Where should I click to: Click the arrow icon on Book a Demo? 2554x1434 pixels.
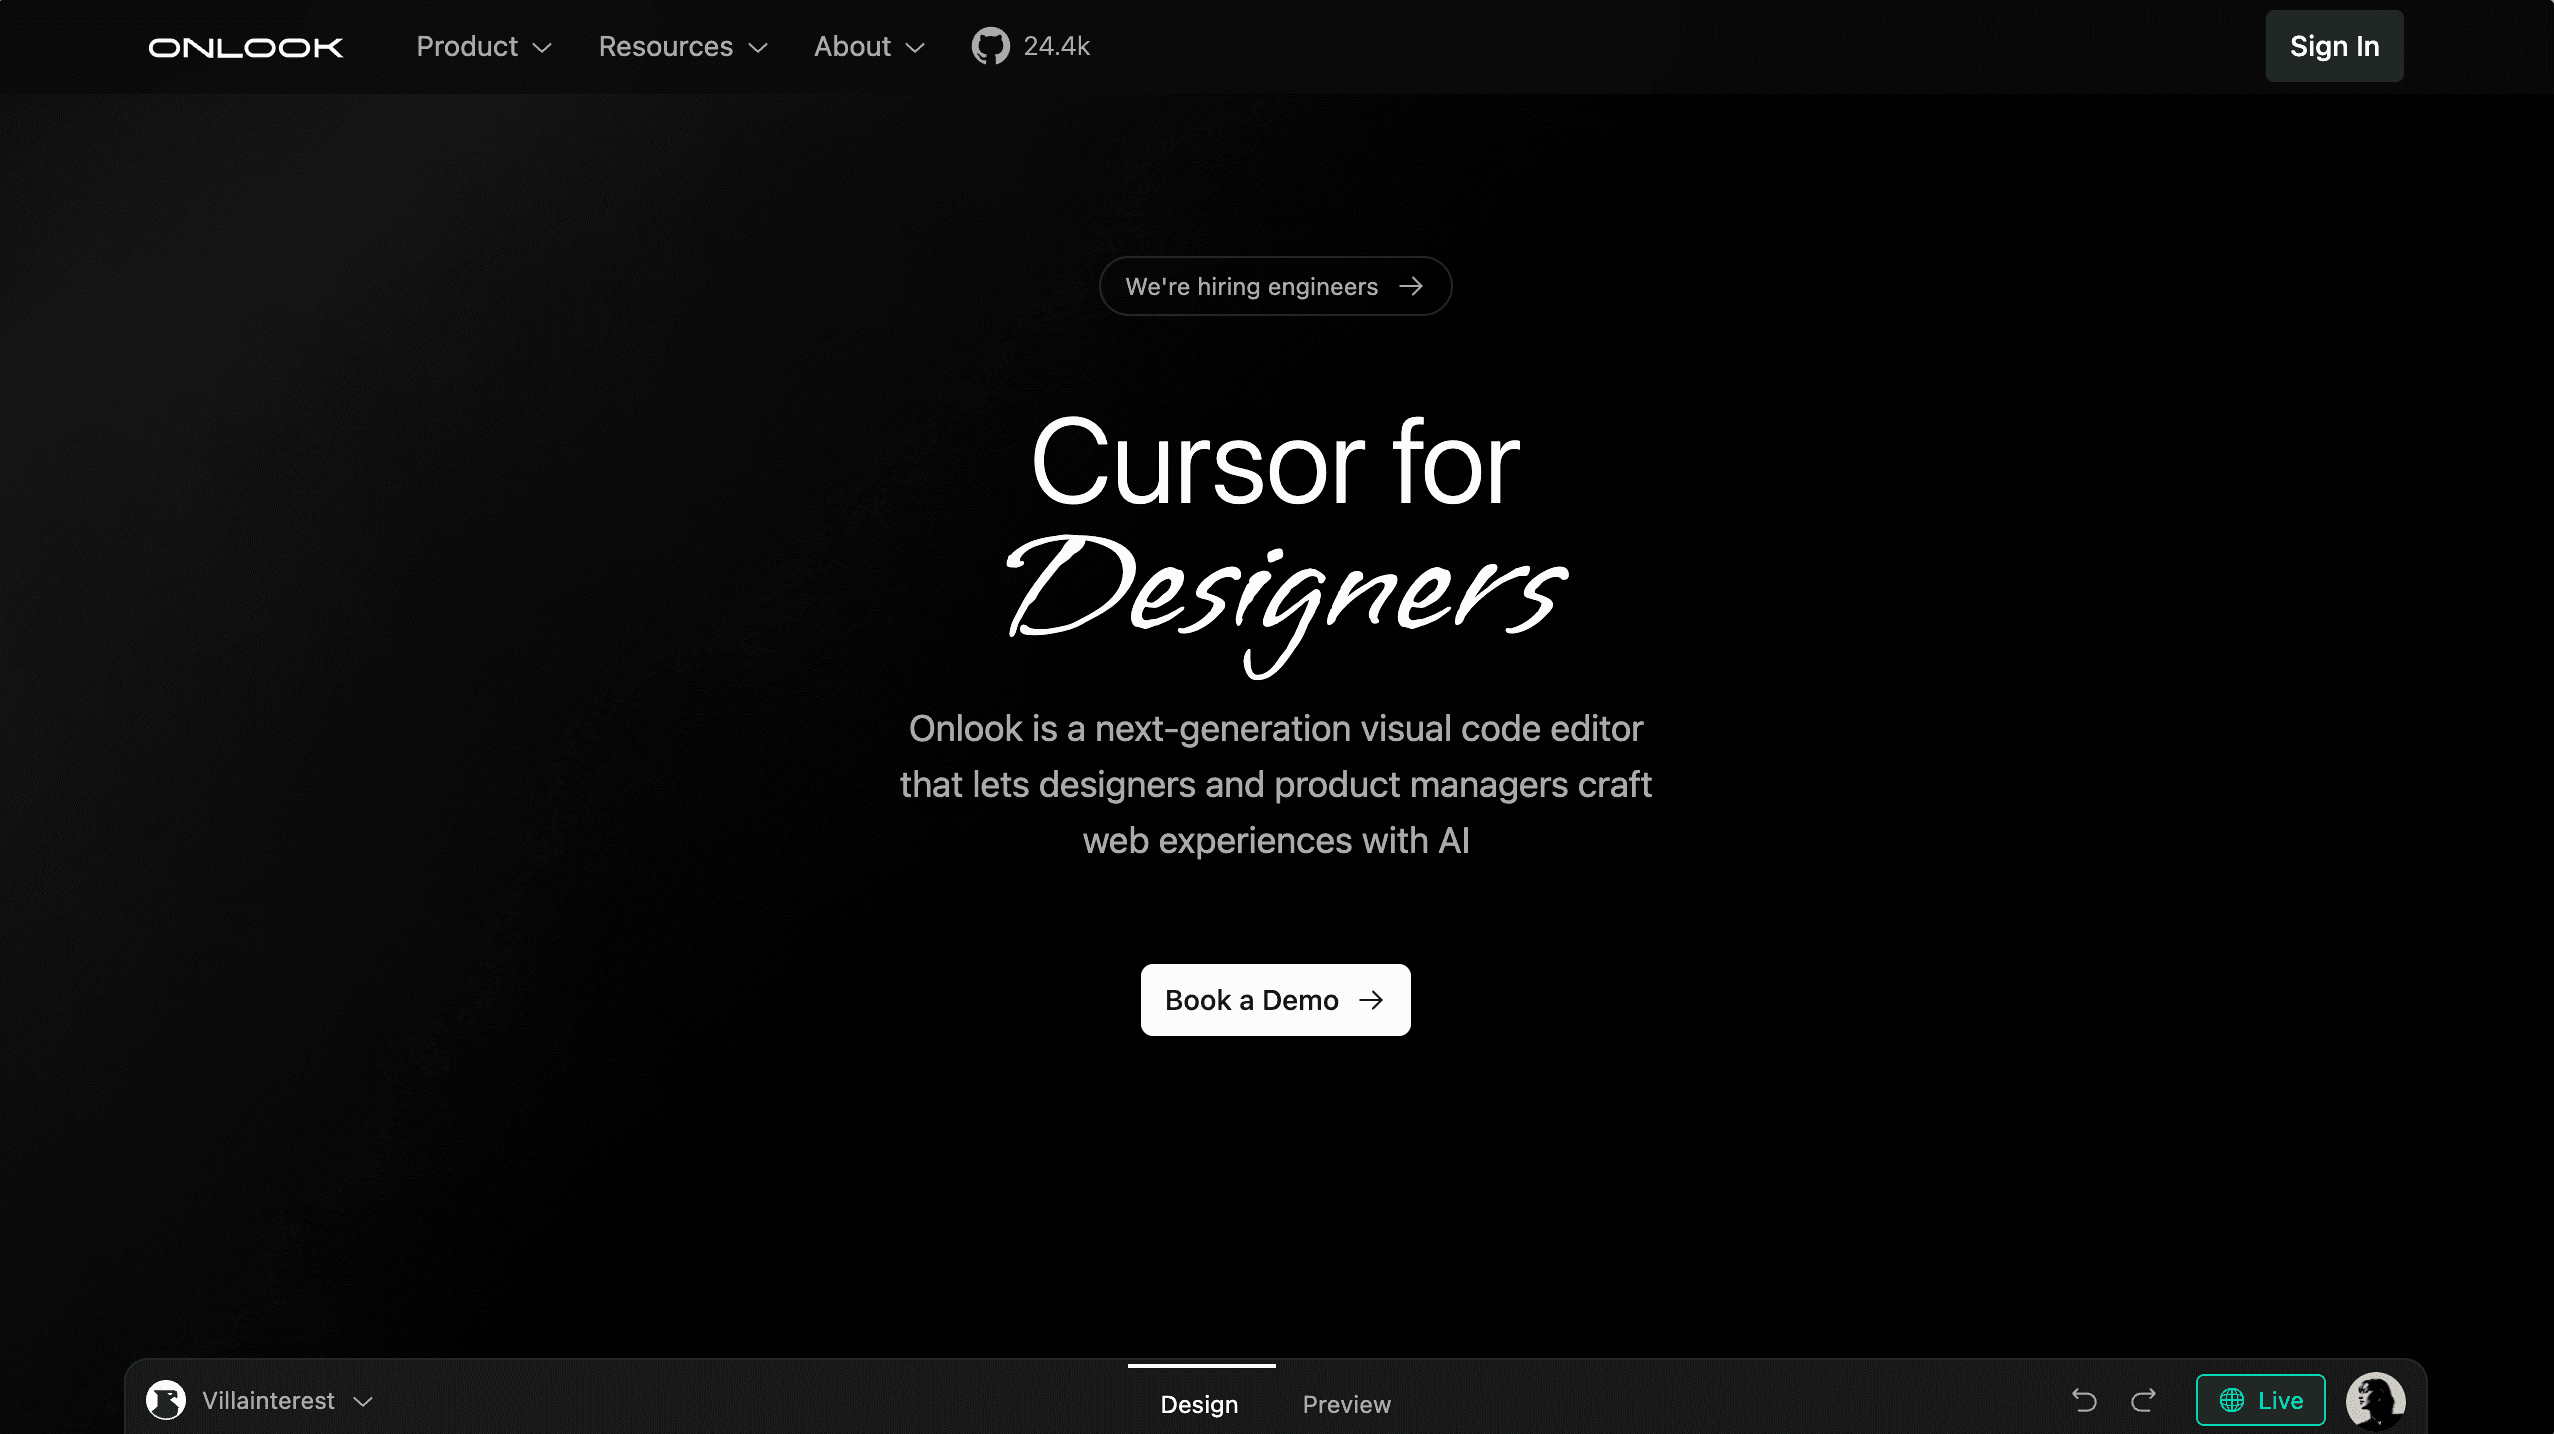click(x=1372, y=1000)
